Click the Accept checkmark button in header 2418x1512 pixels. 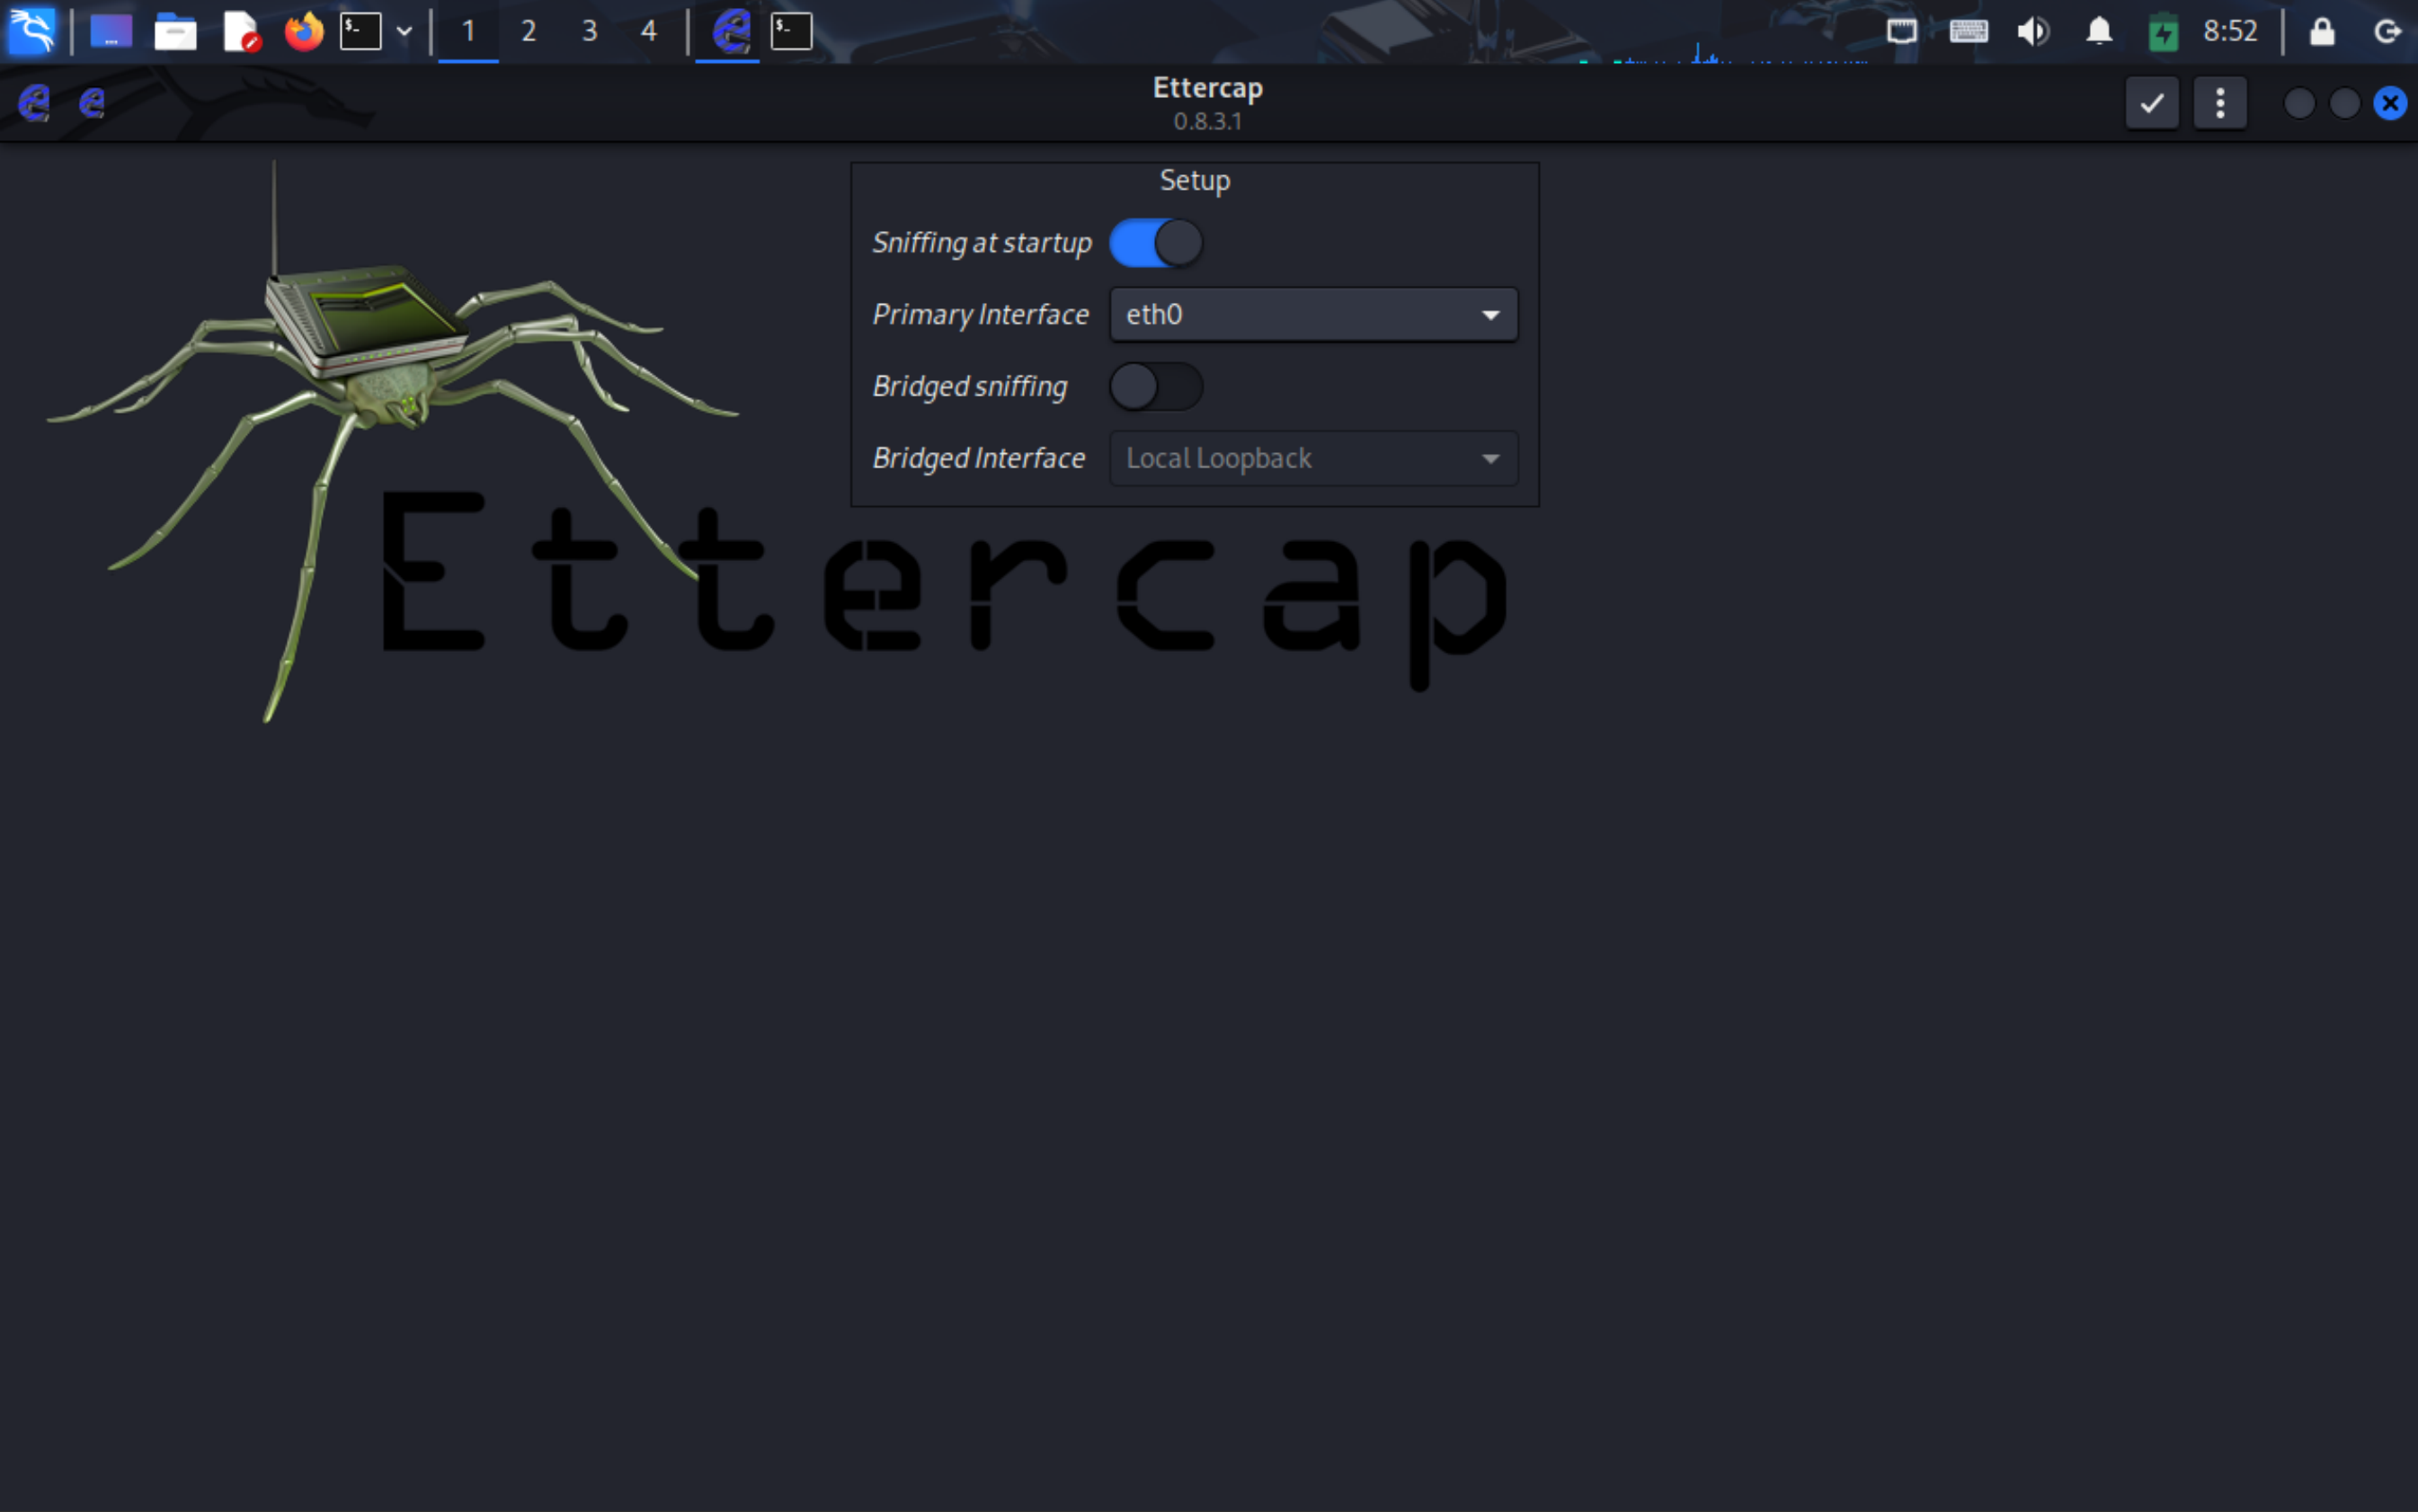point(2151,103)
